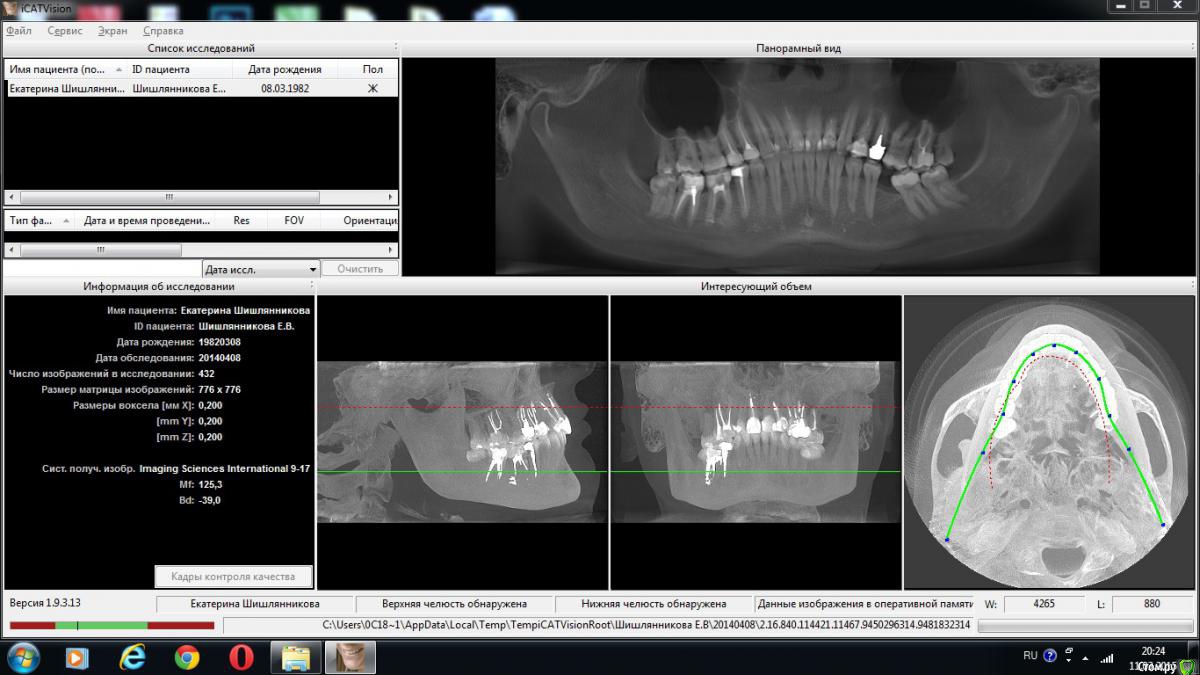Image resolution: width=1200 pixels, height=675 pixels.
Task: Click right arrow of scan list scrollbar
Action: tap(391, 250)
